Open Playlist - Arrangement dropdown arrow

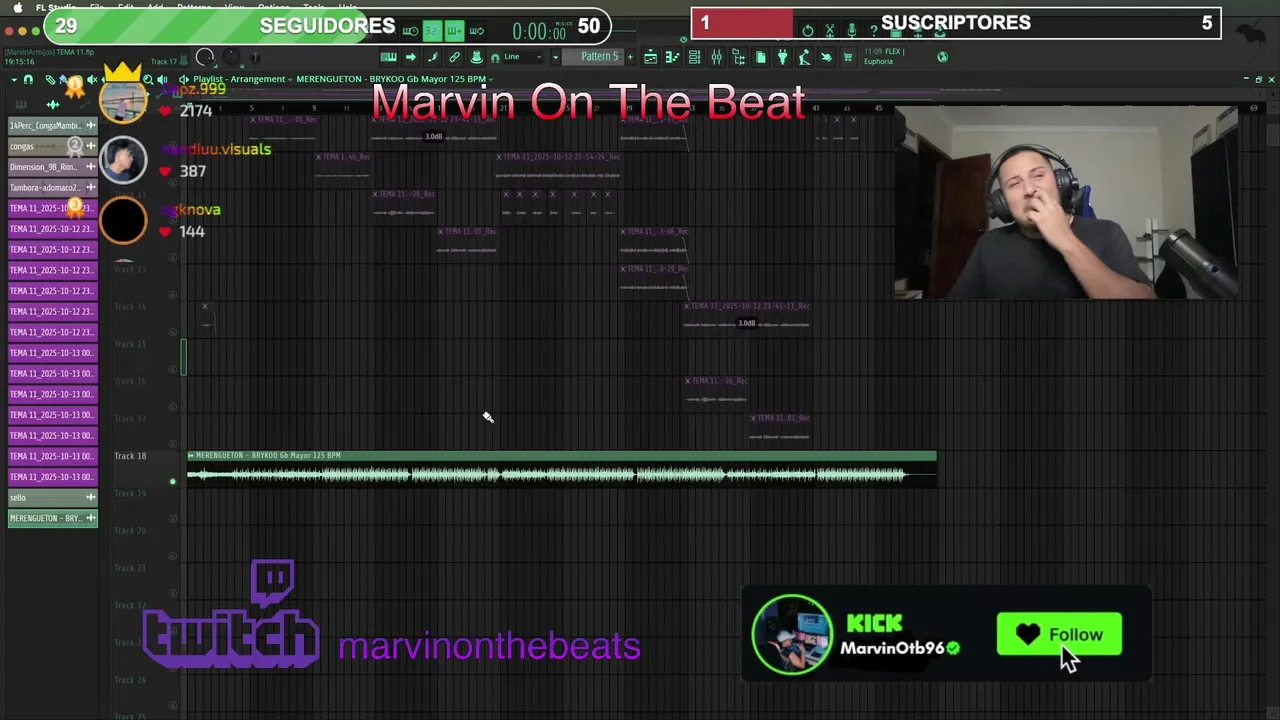290,79
